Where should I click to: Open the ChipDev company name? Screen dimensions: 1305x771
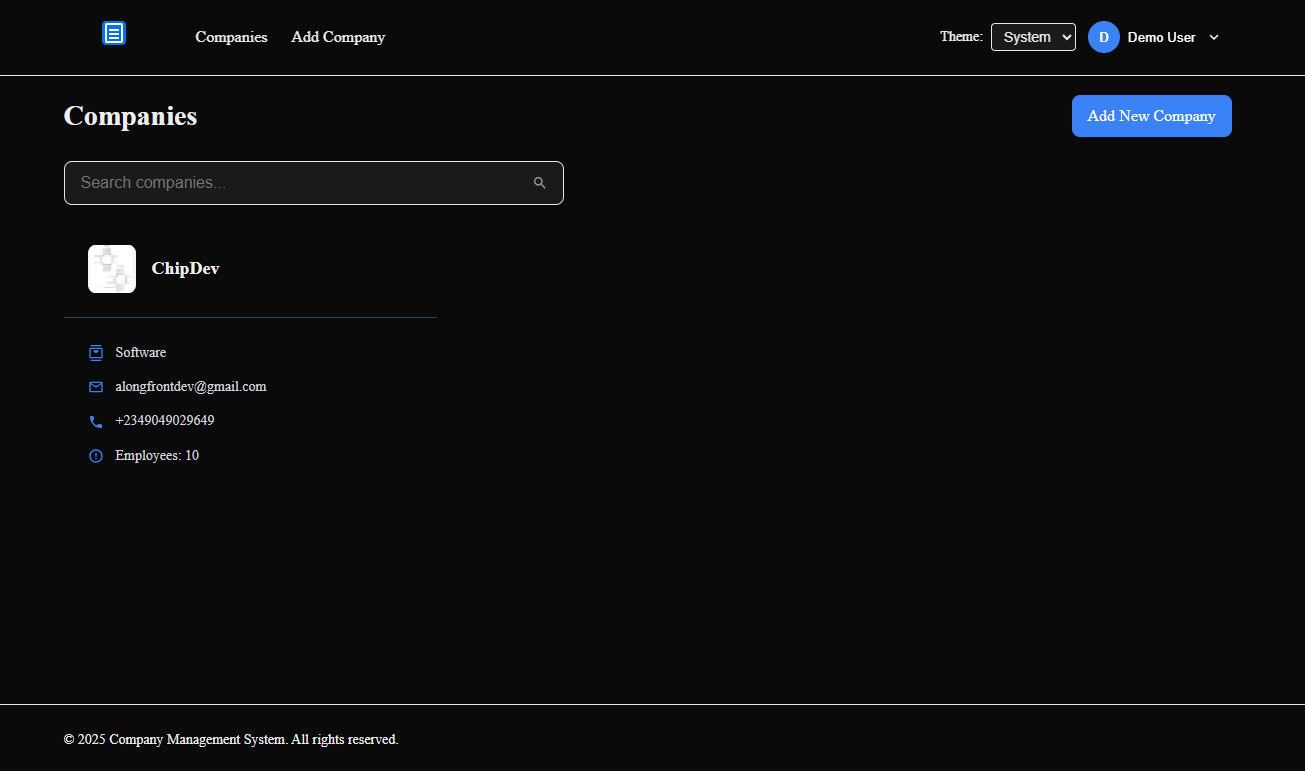(185, 269)
